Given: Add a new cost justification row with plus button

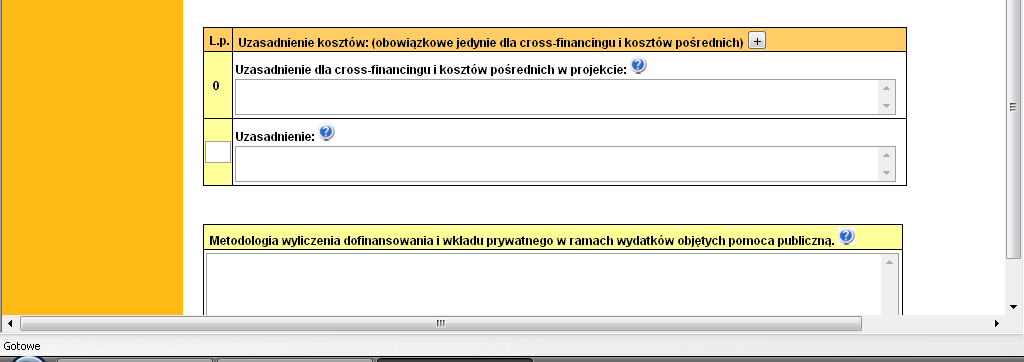Looking at the screenshot, I should point(756,41).
